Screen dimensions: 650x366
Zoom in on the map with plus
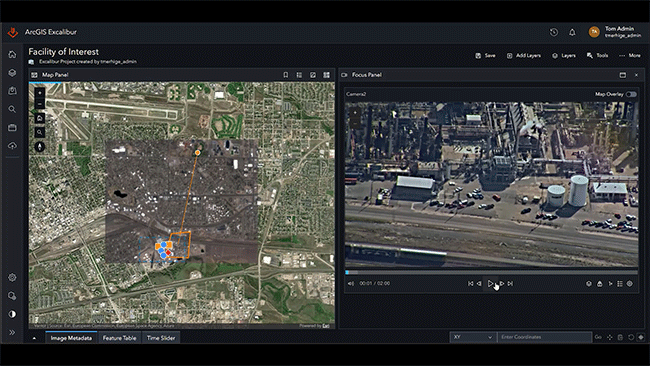coord(40,93)
